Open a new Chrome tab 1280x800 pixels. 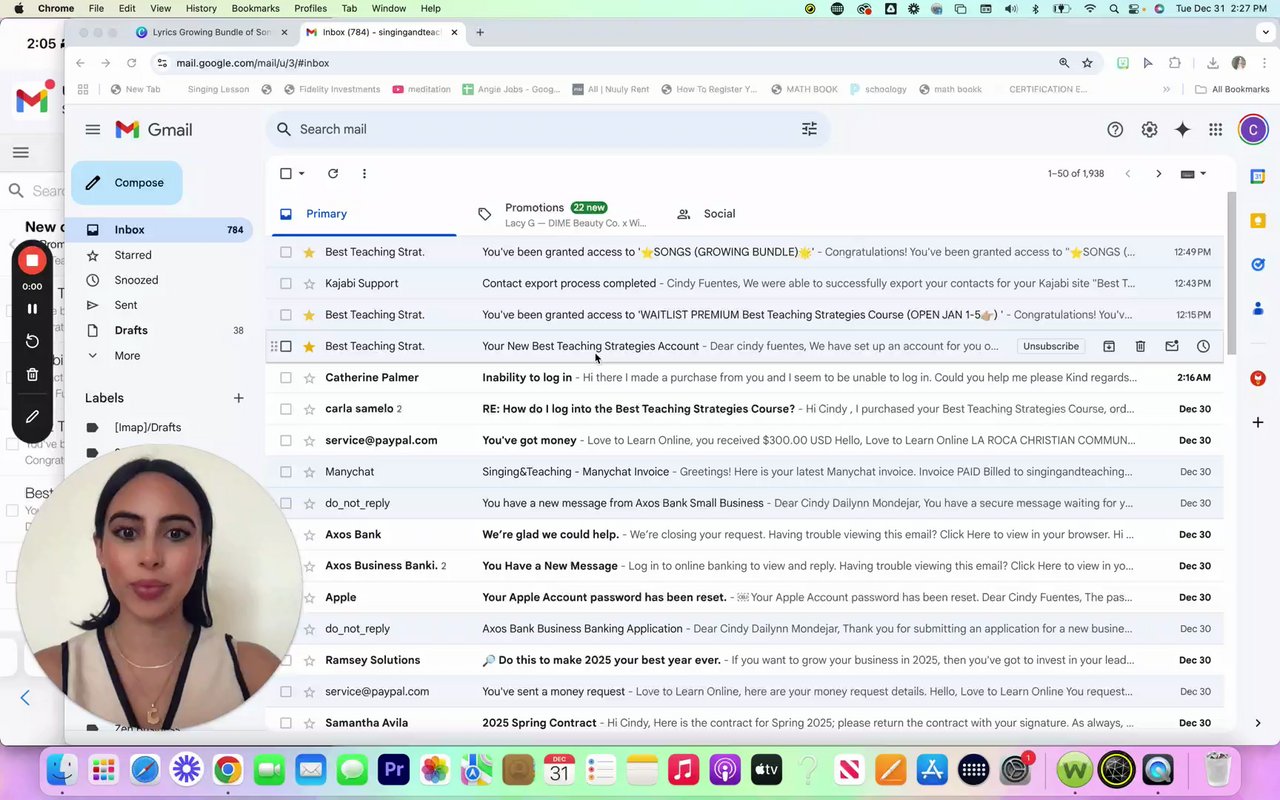coord(480,32)
